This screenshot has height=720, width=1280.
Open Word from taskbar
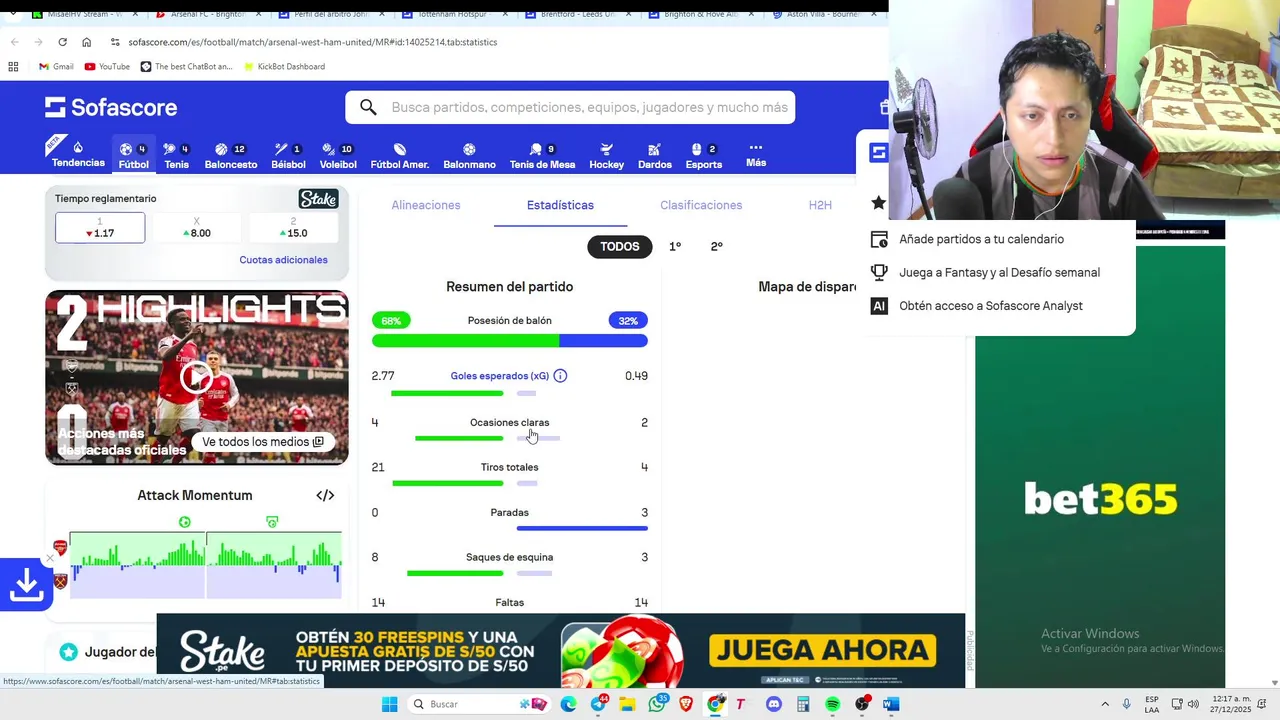pyautogui.click(x=891, y=704)
